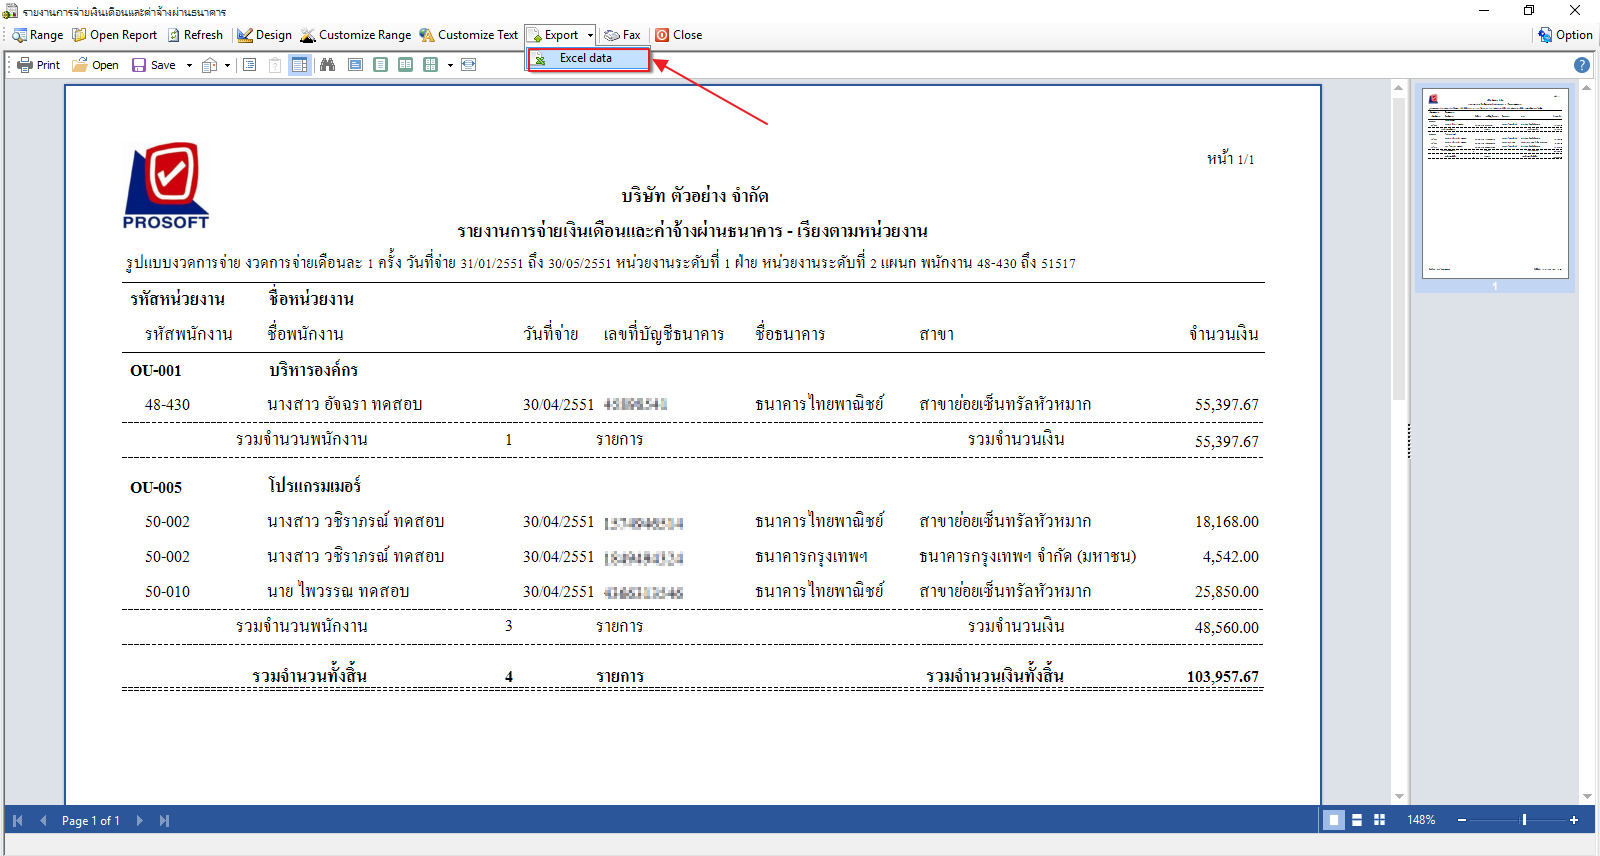Click Open with the folder icon

coord(95,65)
